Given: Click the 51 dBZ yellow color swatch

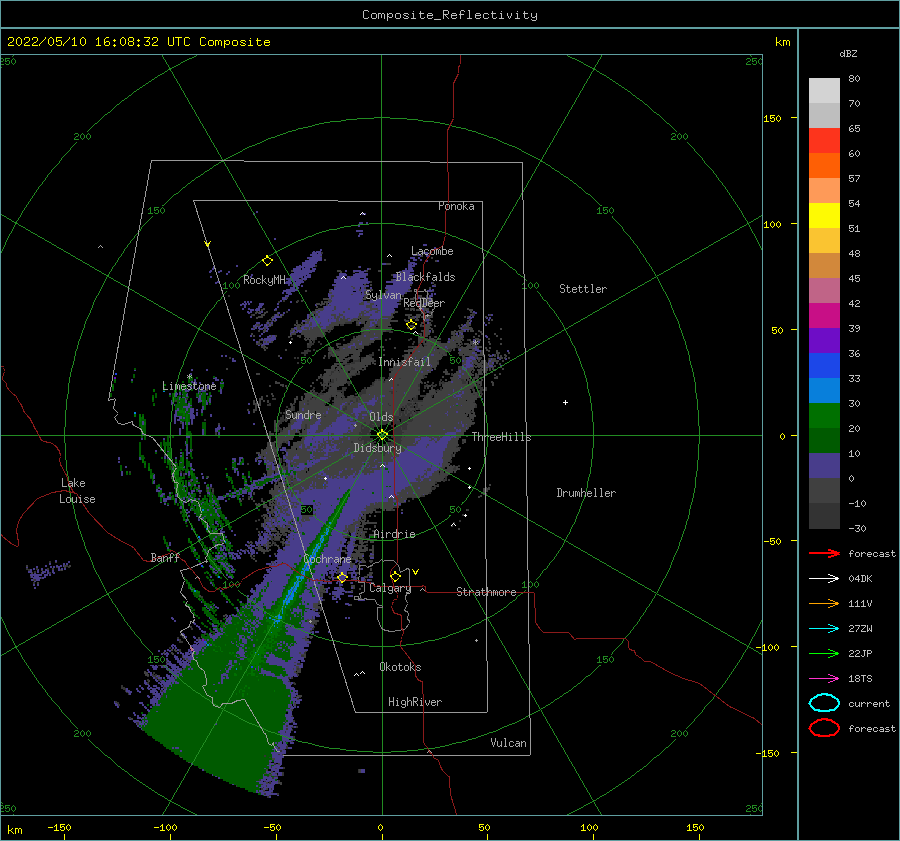Looking at the screenshot, I should point(824,215).
